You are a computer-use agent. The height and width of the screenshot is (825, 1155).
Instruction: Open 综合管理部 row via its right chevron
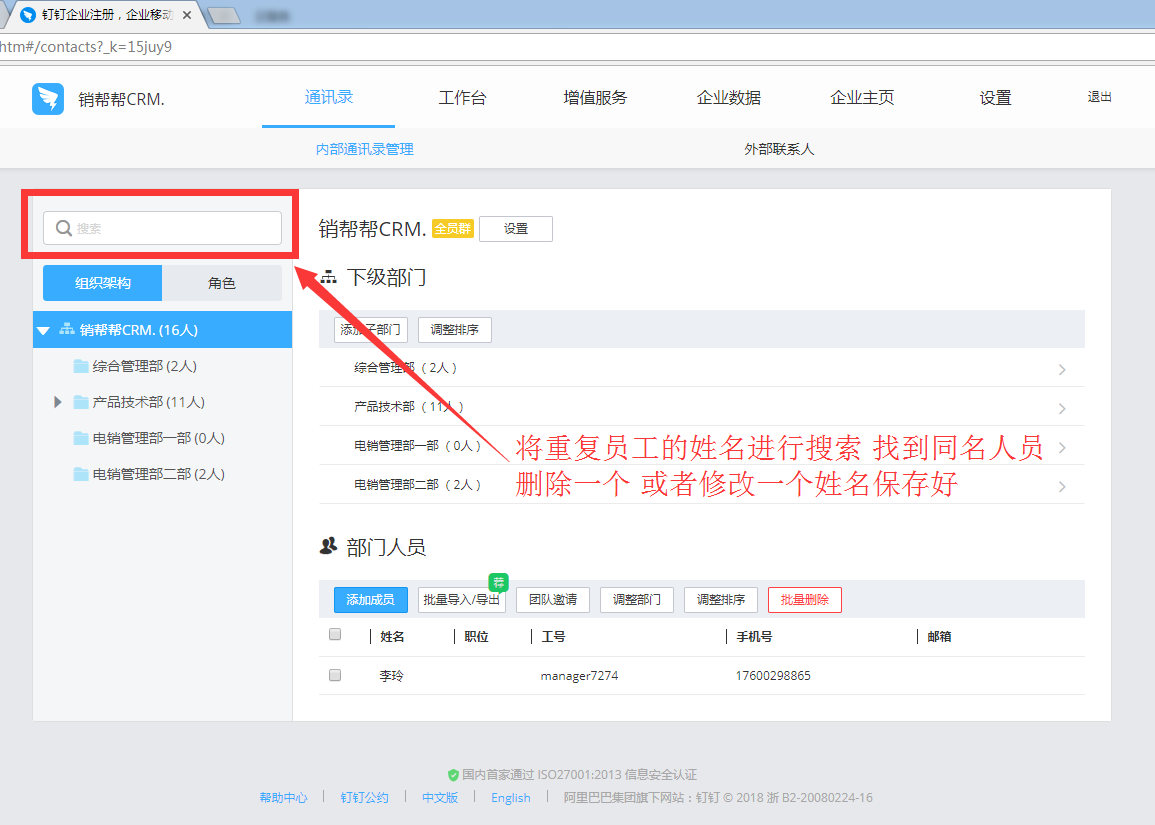pos(1061,370)
